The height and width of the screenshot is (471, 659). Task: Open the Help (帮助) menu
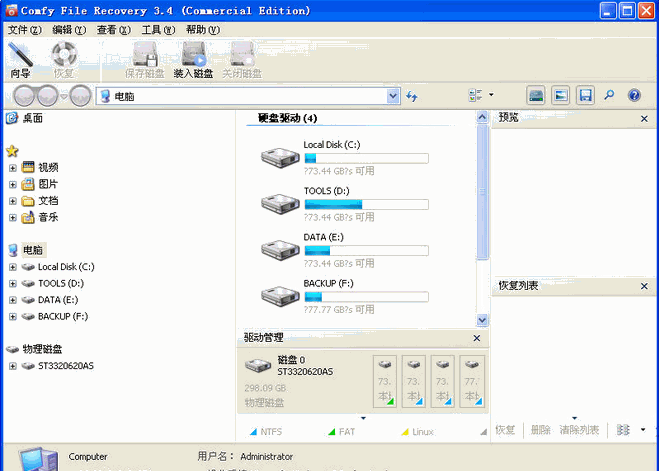tap(203, 30)
